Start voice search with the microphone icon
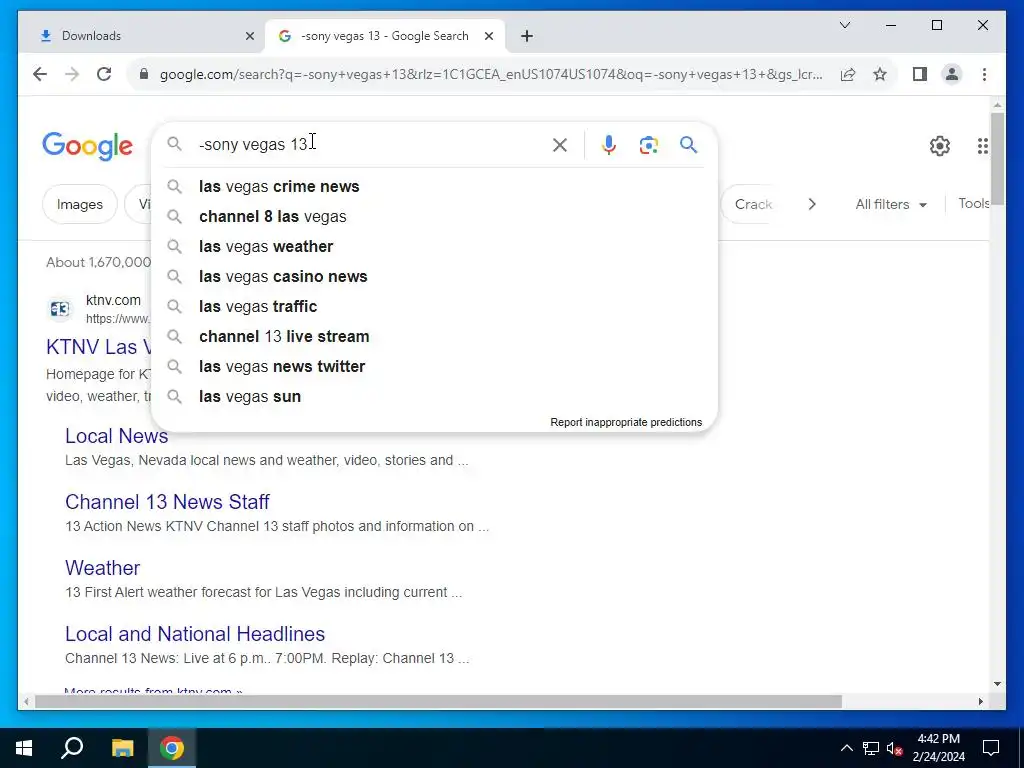1024x768 pixels. (x=609, y=145)
